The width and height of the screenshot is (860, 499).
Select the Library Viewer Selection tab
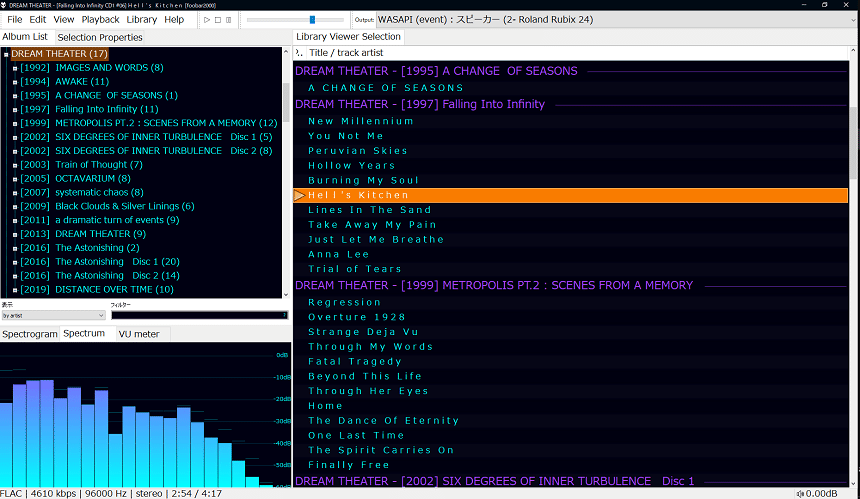click(348, 37)
